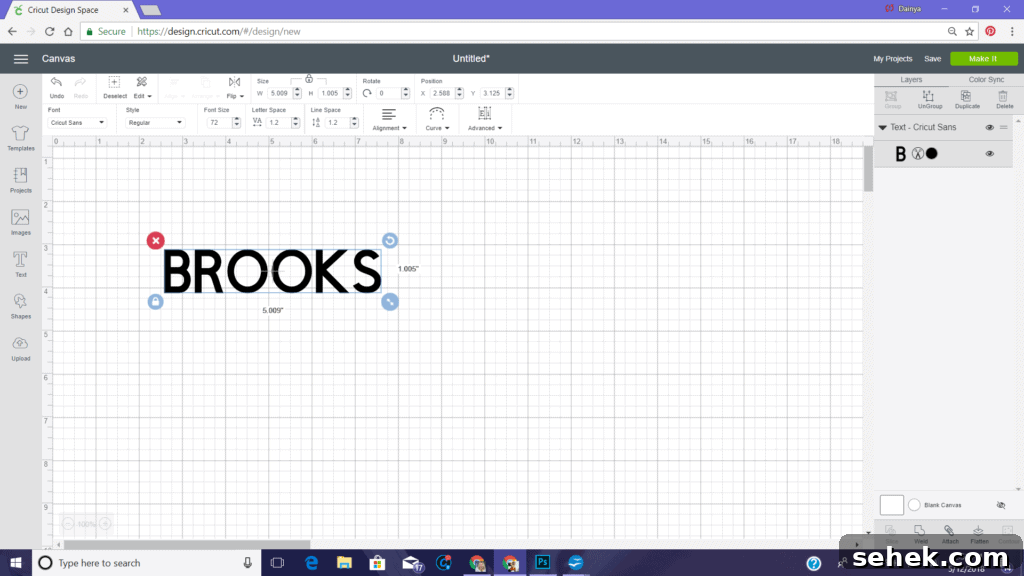Click the black color swatch on B layer
This screenshot has width=1024, height=576.
(932, 153)
